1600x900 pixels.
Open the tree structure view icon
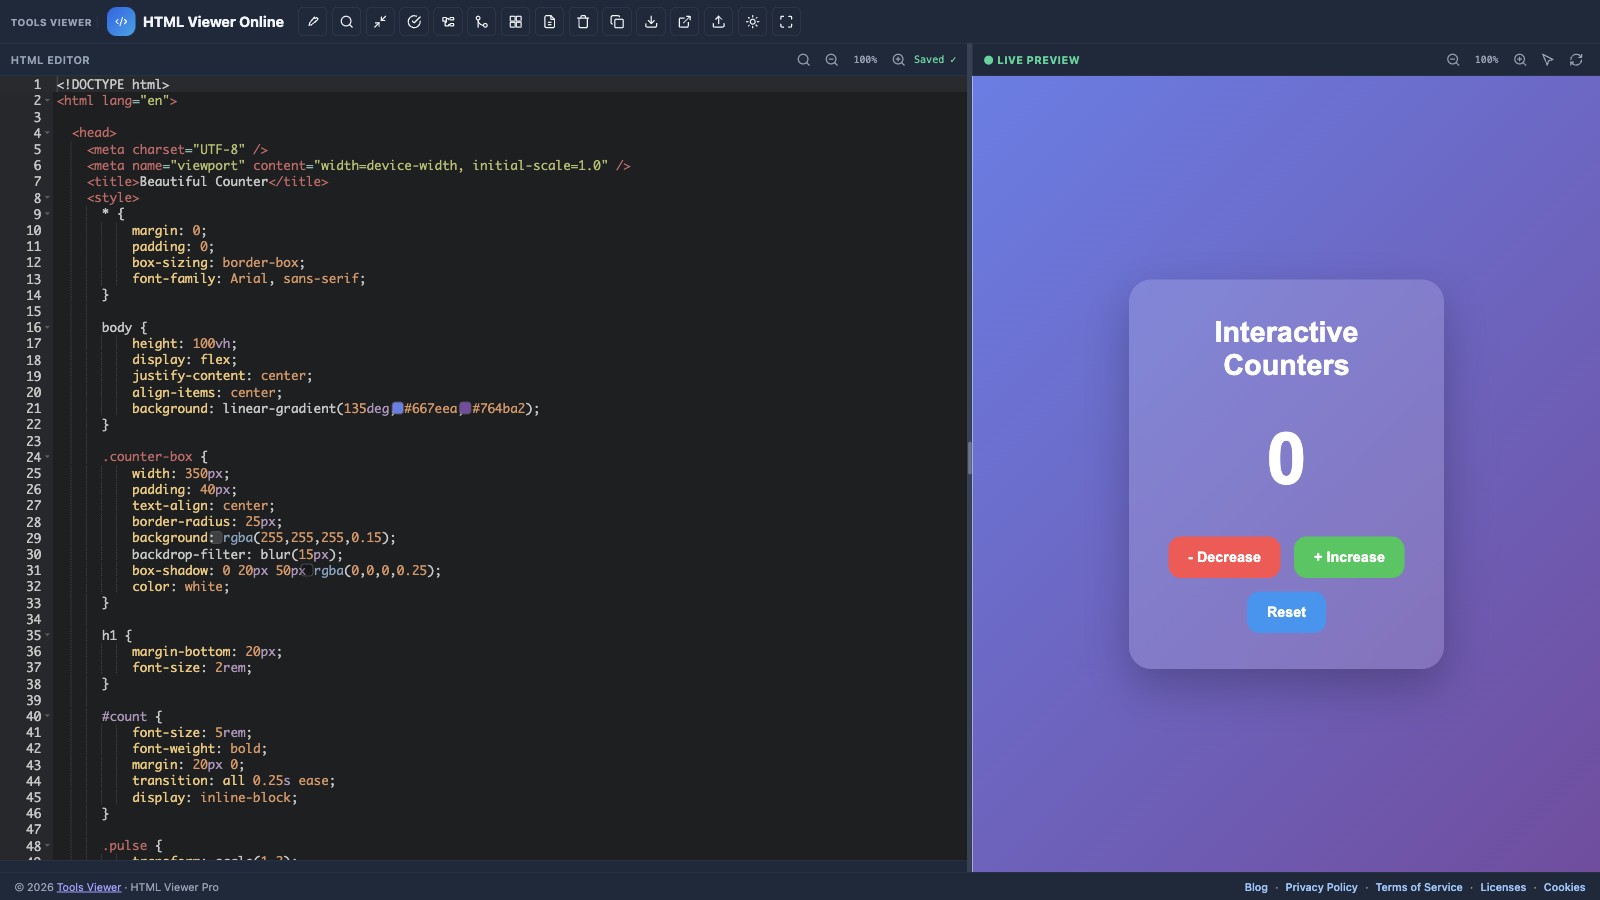point(448,22)
